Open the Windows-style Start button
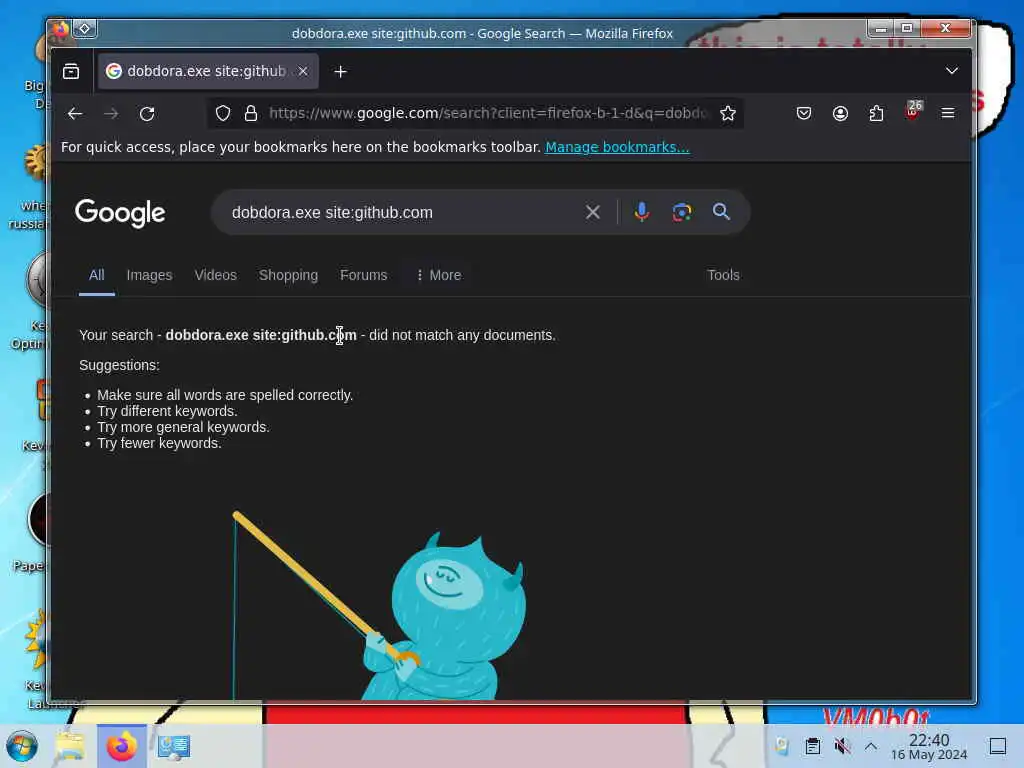The width and height of the screenshot is (1024, 768). pos(22,746)
